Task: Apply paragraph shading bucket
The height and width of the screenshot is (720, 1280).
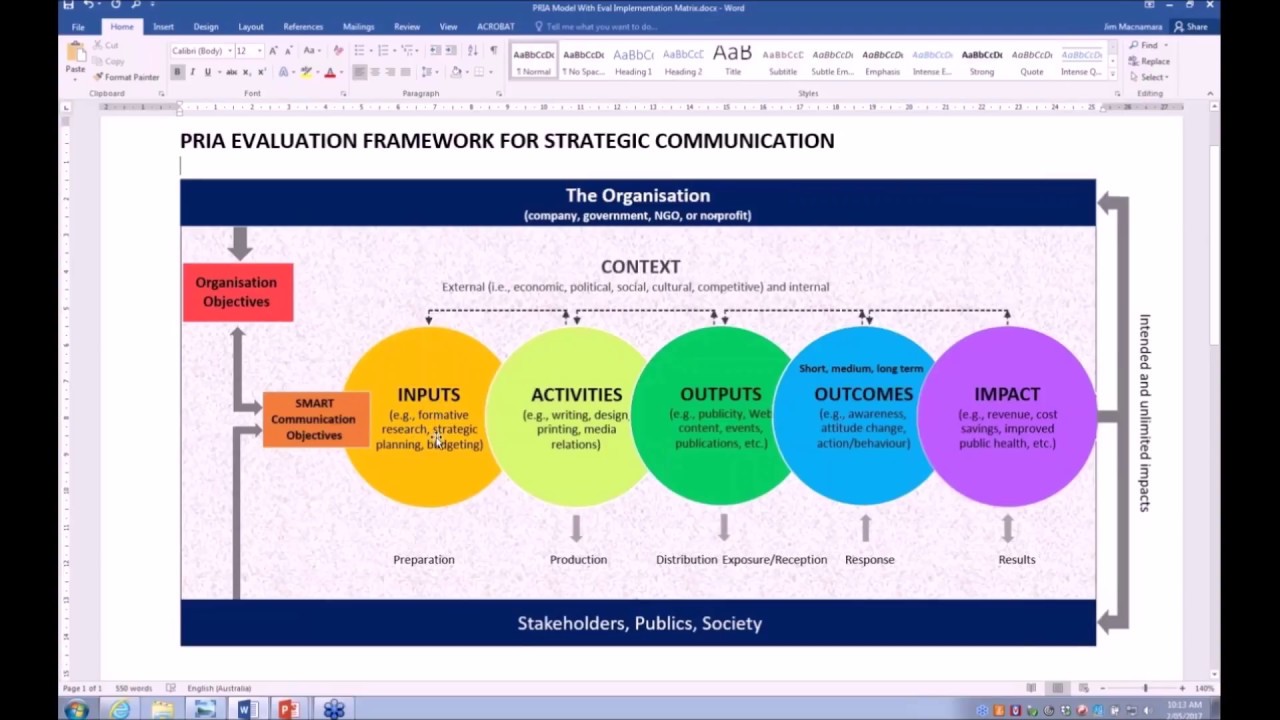Action: click(x=456, y=72)
